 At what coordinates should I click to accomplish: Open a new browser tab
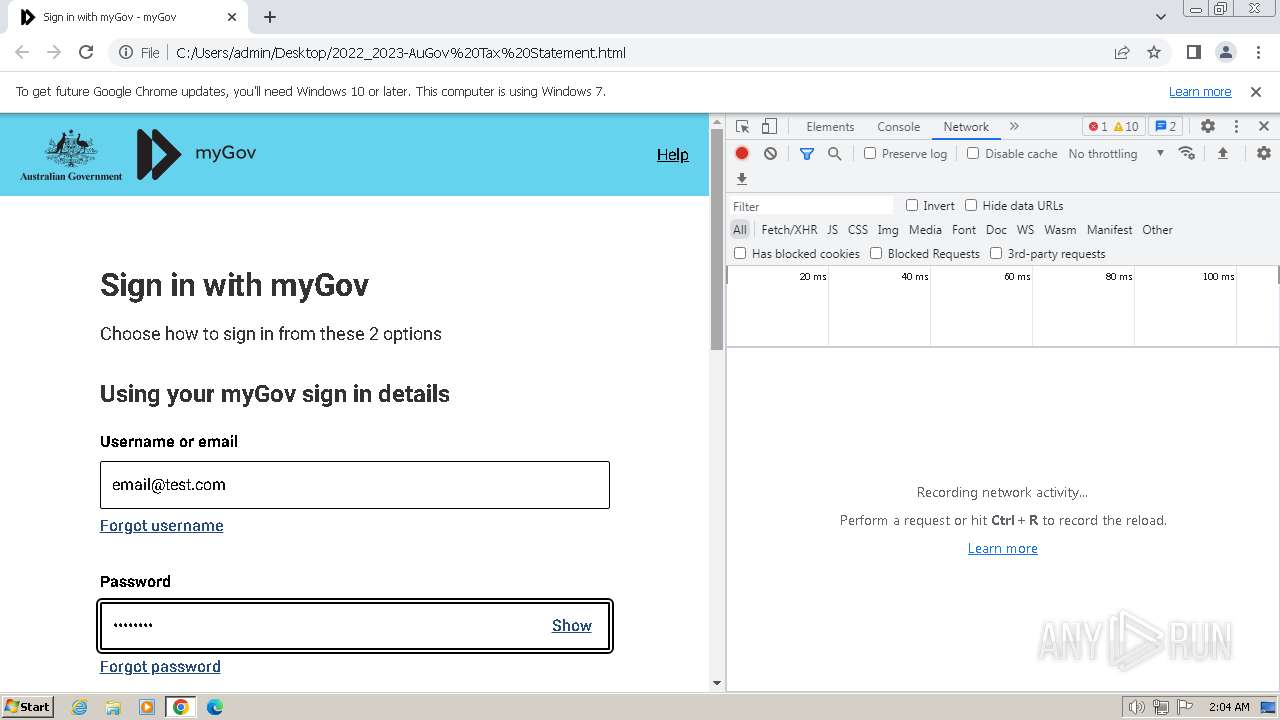pyautogui.click(x=270, y=17)
